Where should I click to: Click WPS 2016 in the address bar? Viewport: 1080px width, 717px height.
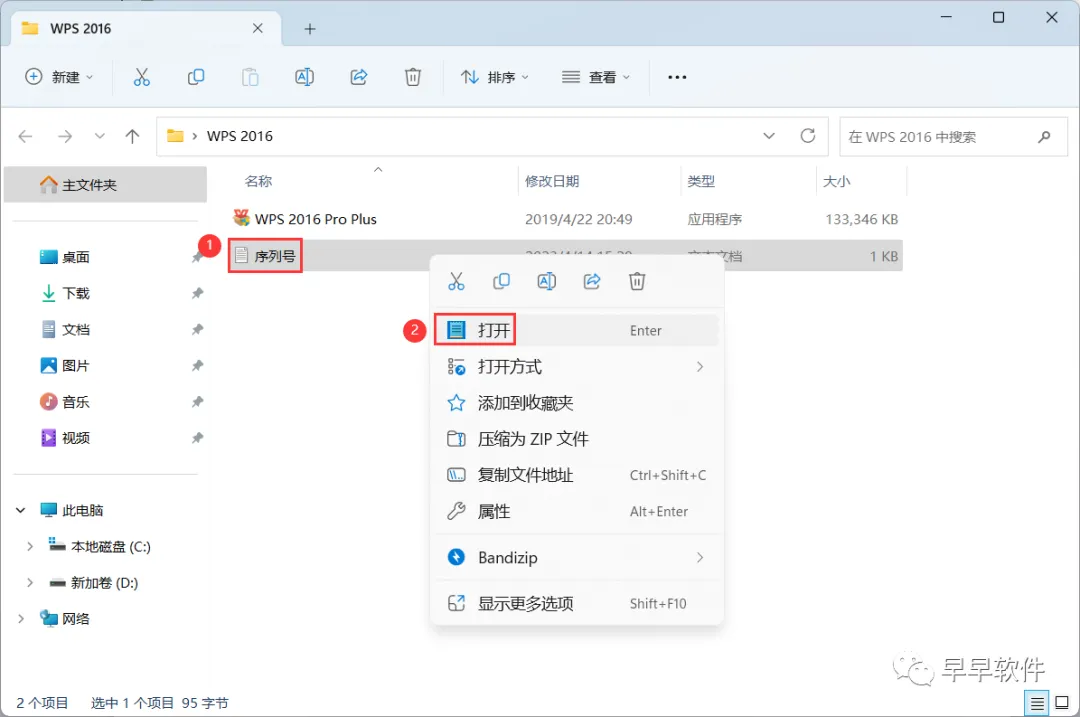pyautogui.click(x=240, y=136)
